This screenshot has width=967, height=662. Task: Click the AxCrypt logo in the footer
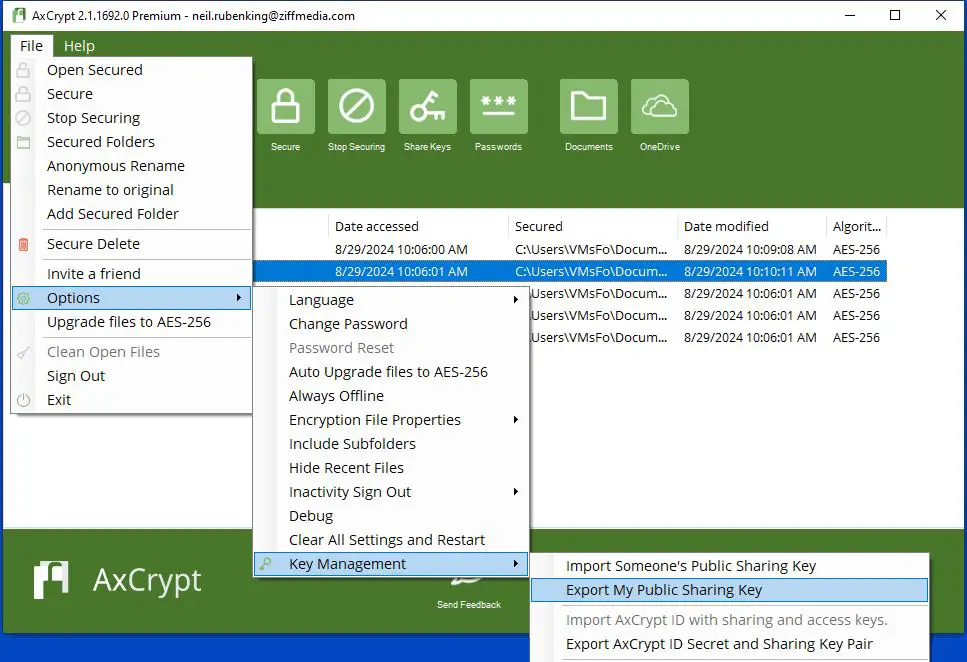pos(117,580)
